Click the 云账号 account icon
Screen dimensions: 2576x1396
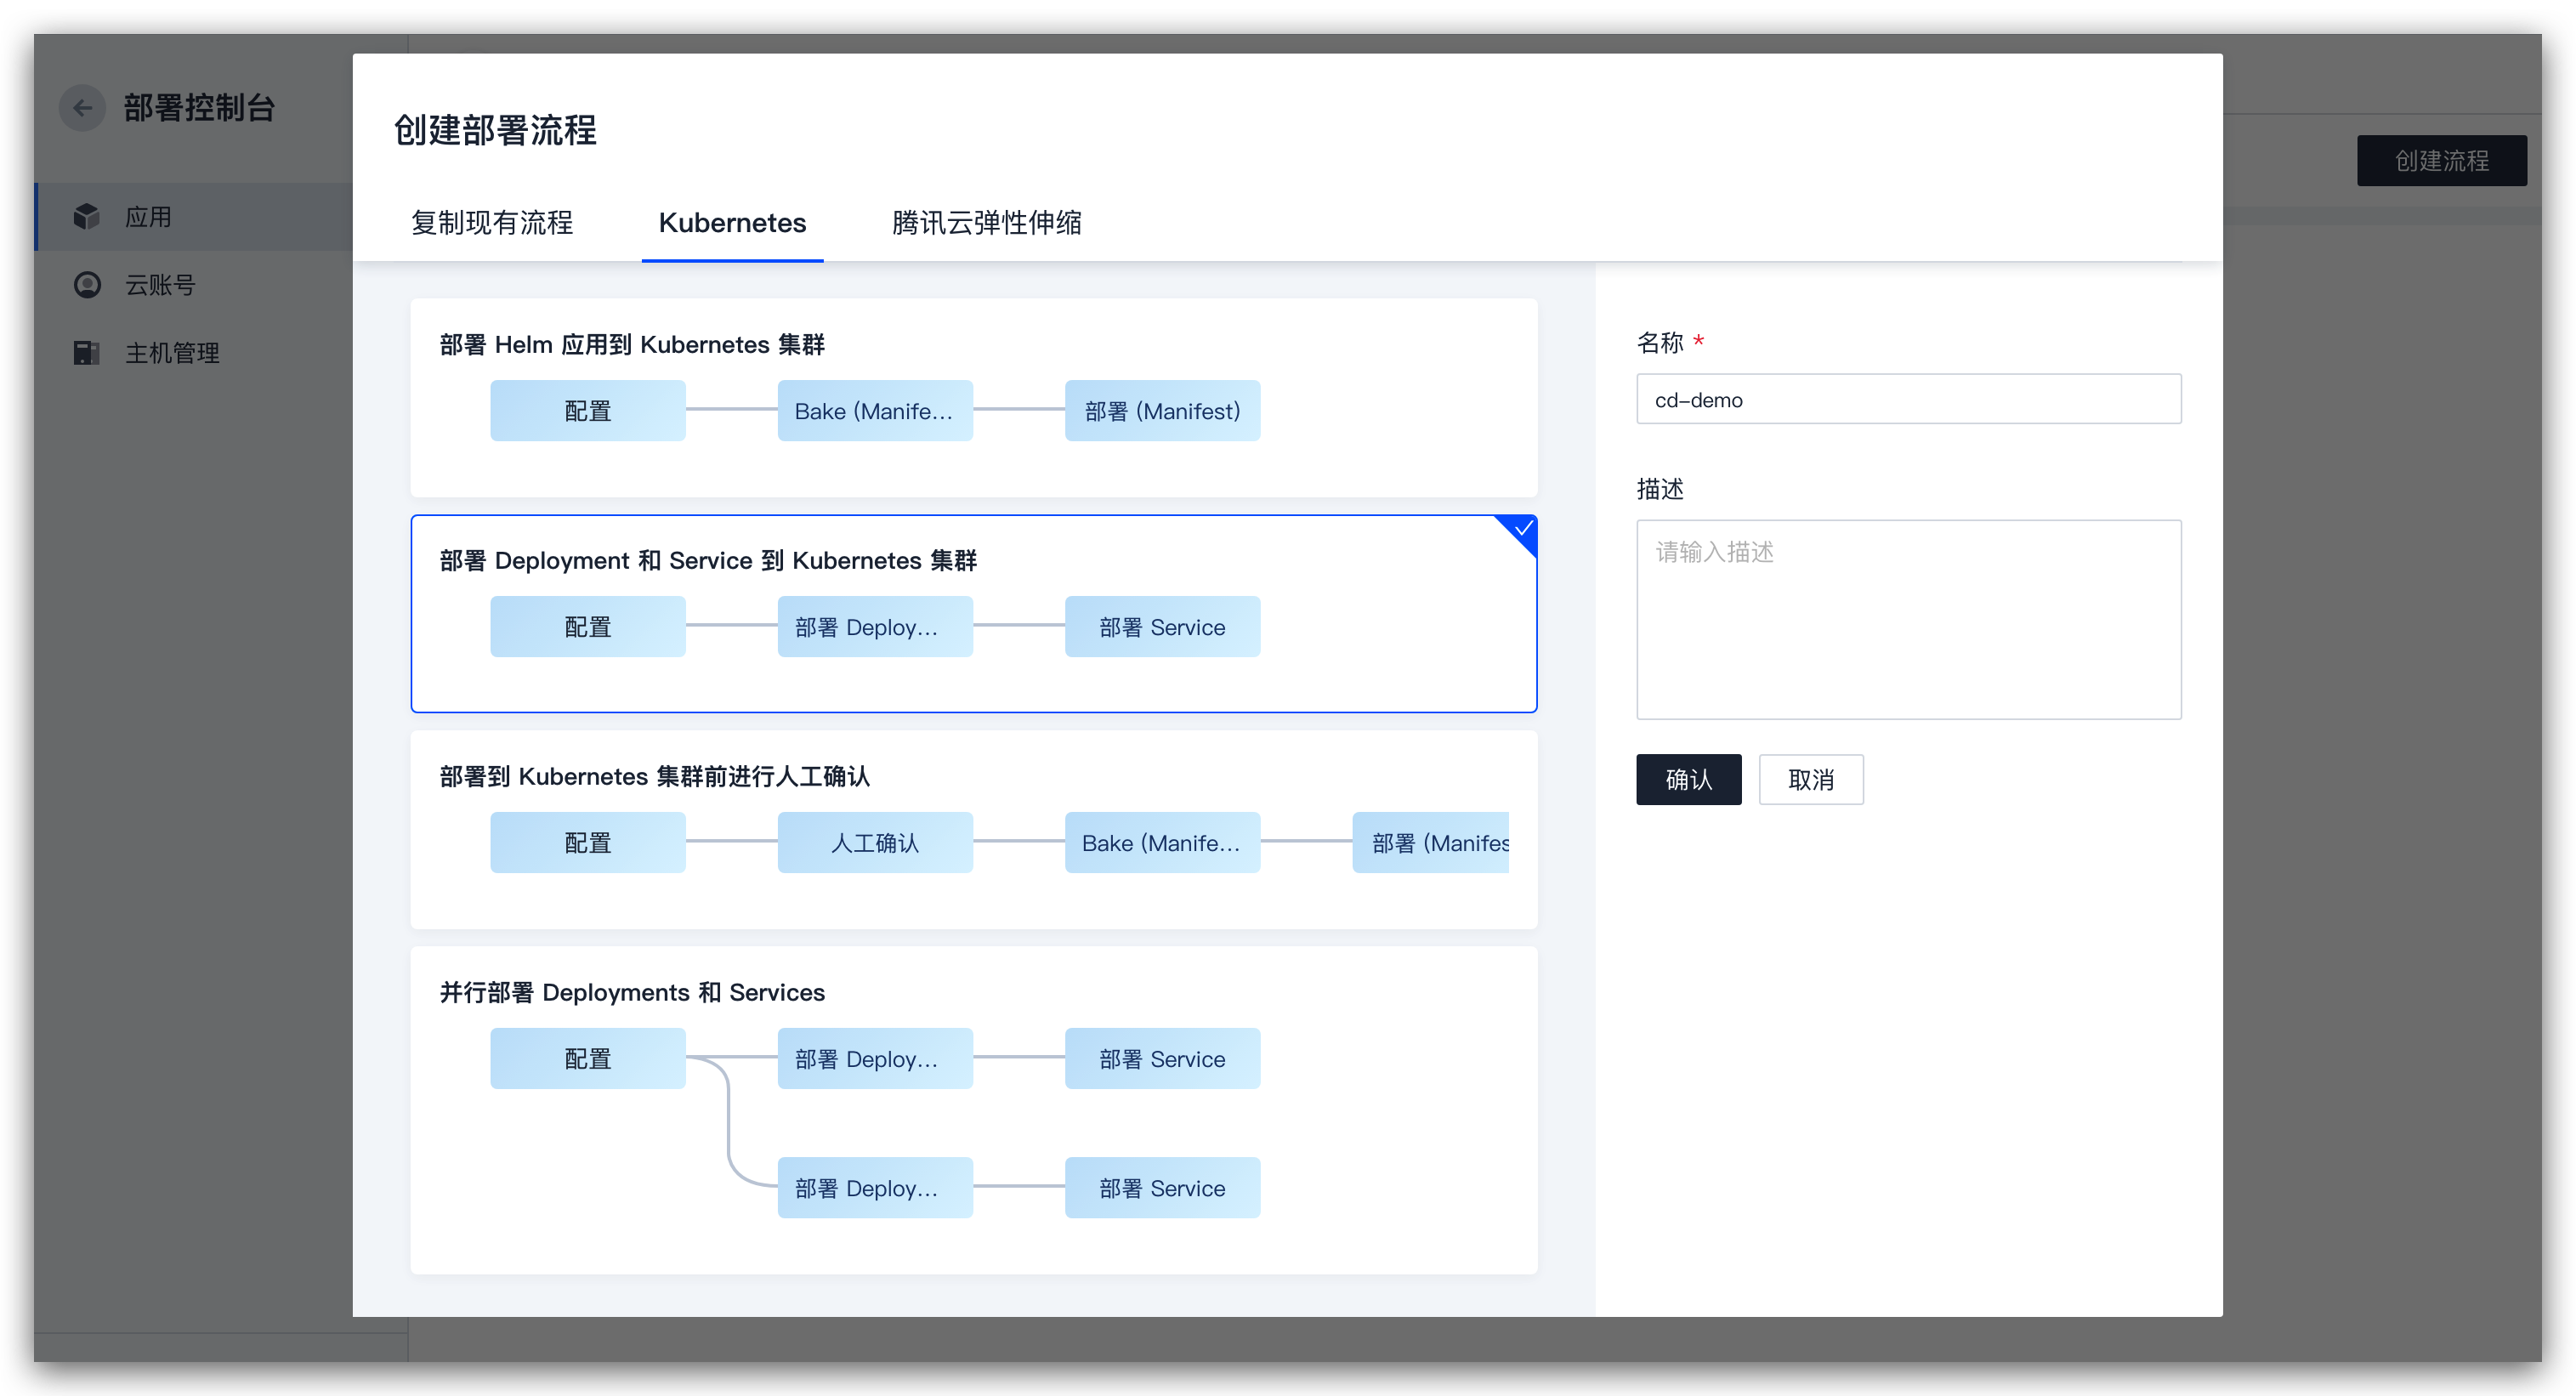(87, 285)
